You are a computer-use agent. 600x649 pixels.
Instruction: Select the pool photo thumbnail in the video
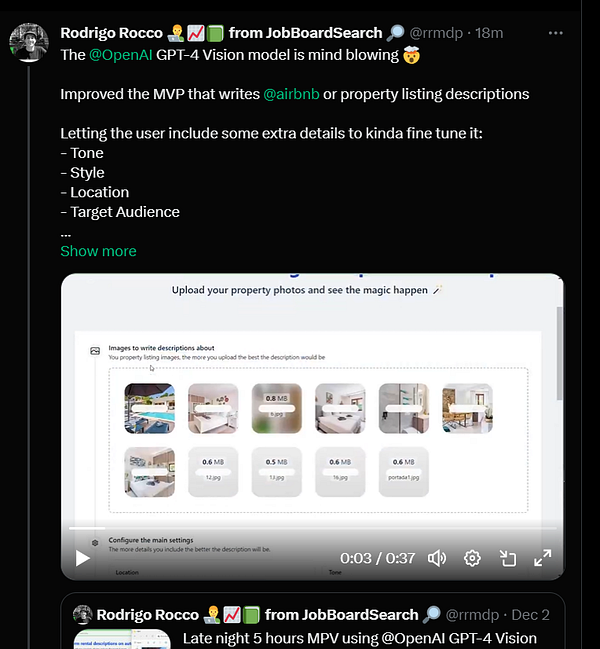coord(149,408)
